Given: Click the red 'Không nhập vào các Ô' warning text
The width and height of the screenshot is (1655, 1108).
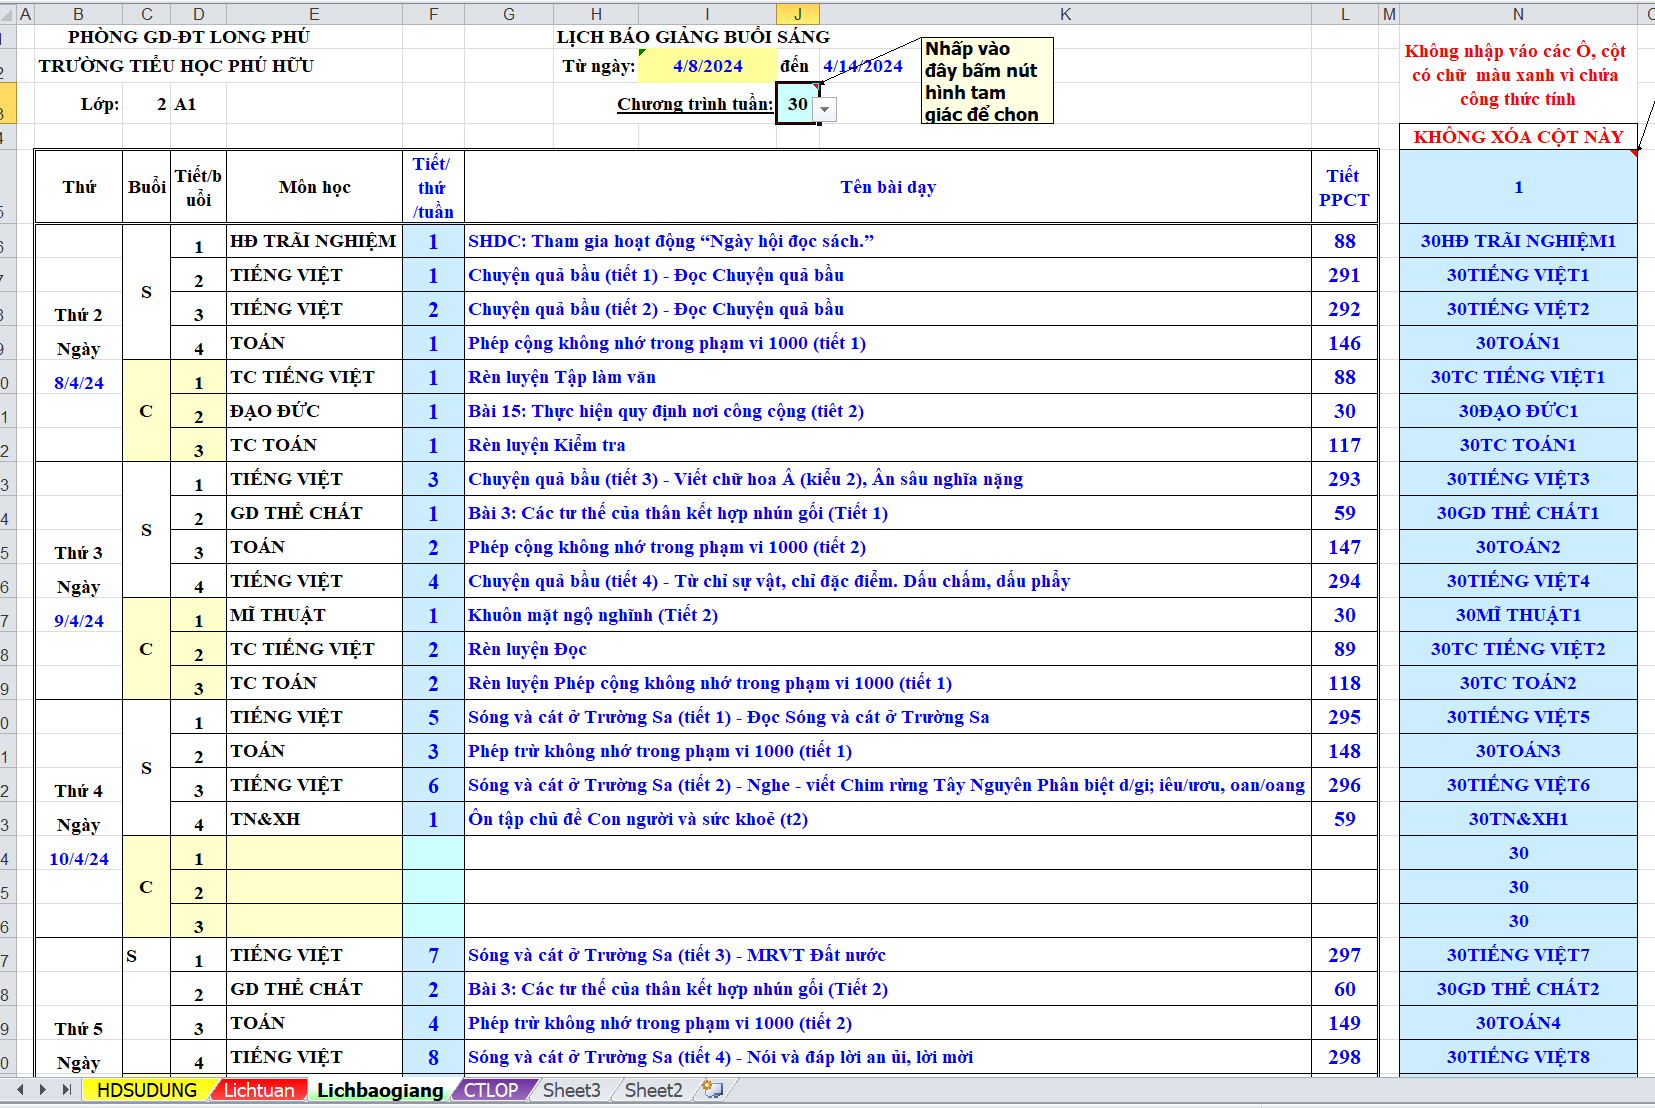Looking at the screenshot, I should pos(1515,75).
